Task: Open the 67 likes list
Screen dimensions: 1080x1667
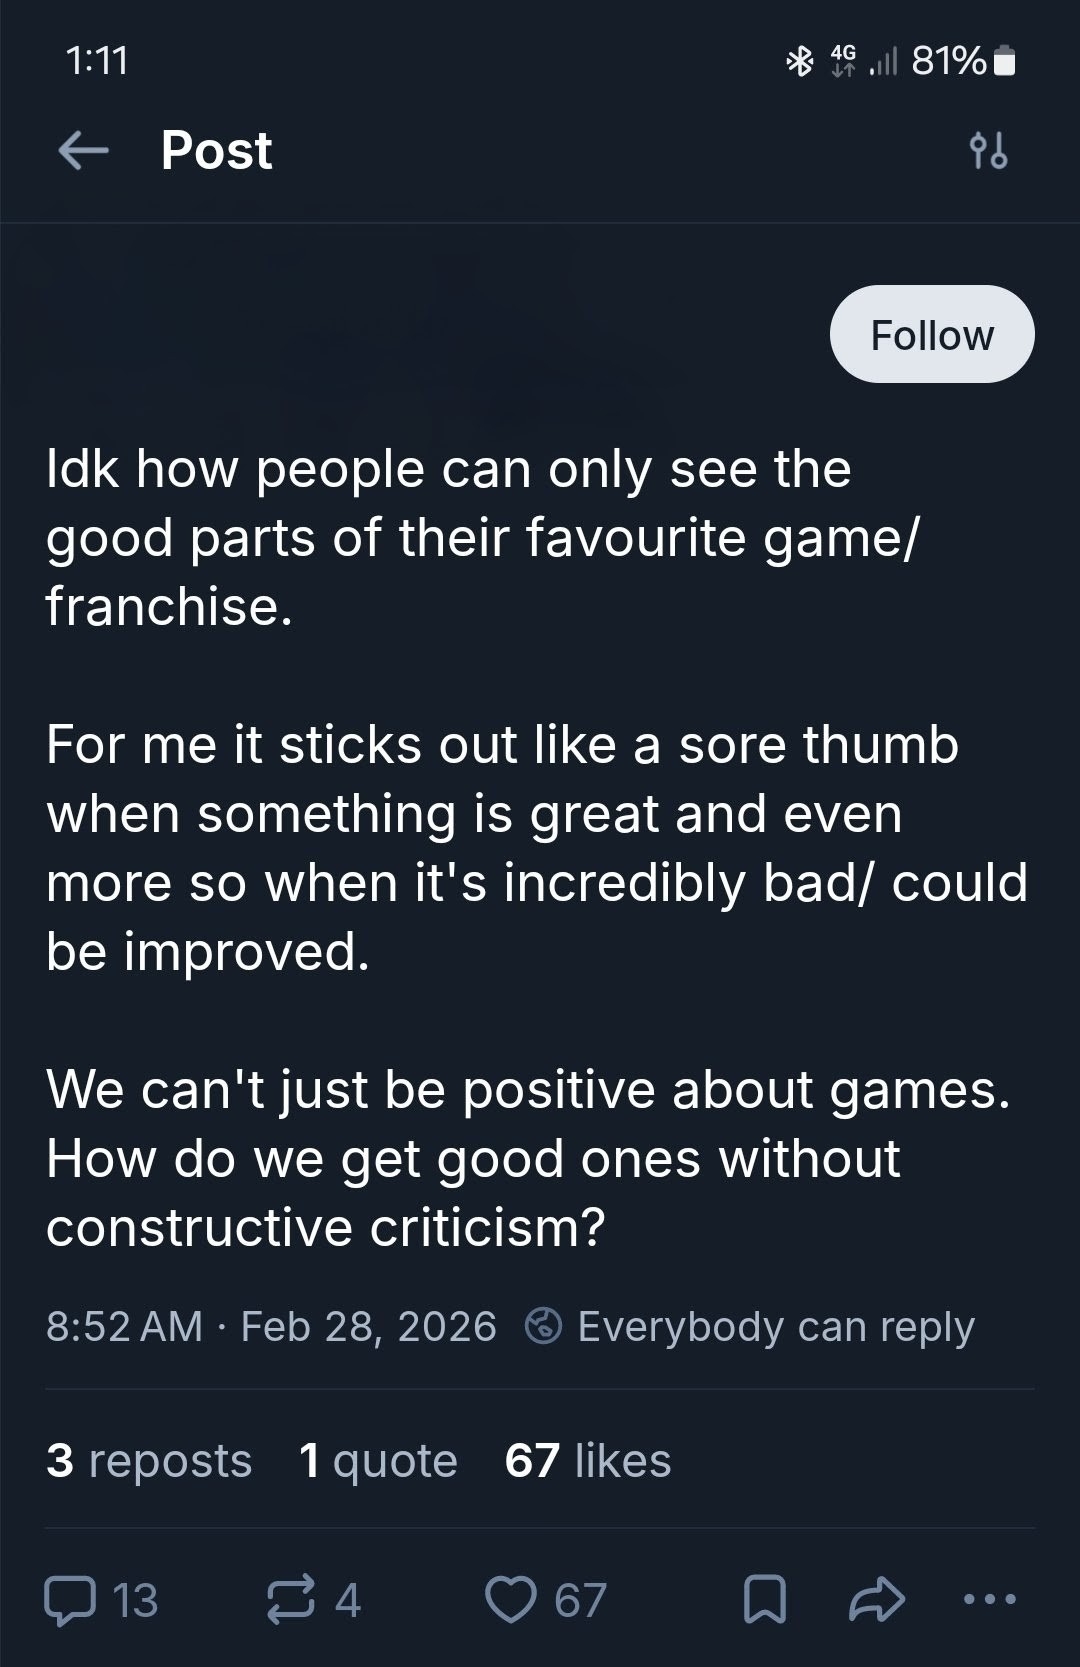Action: [x=588, y=1460]
